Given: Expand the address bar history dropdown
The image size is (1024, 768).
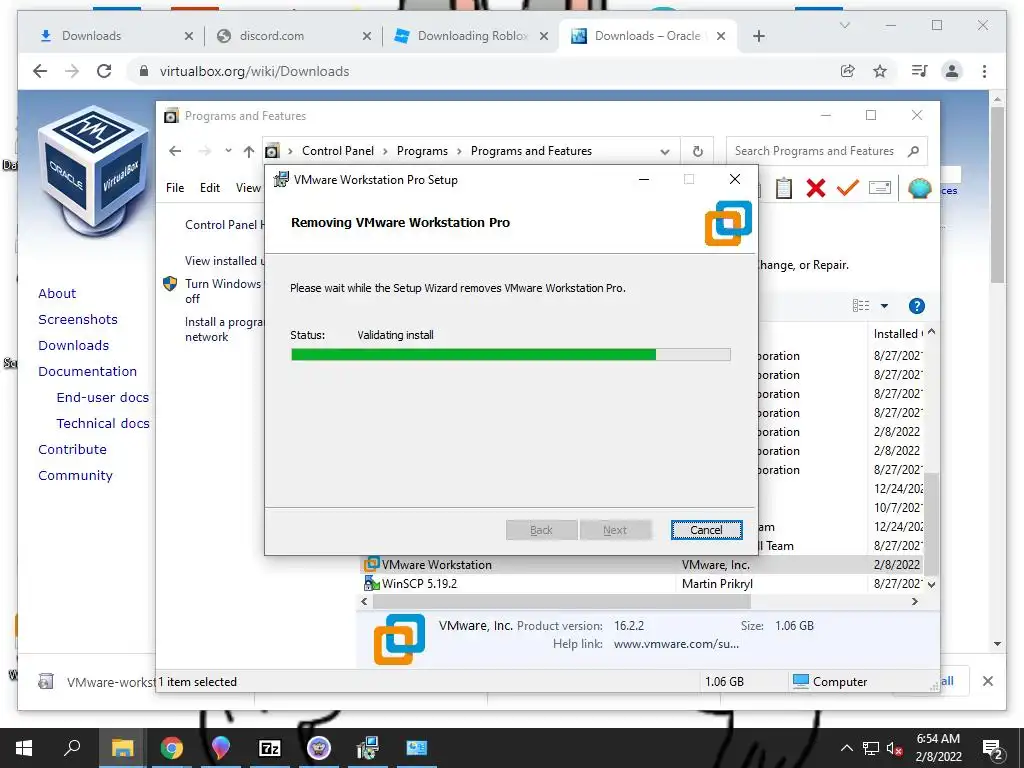Looking at the screenshot, I should point(665,152).
